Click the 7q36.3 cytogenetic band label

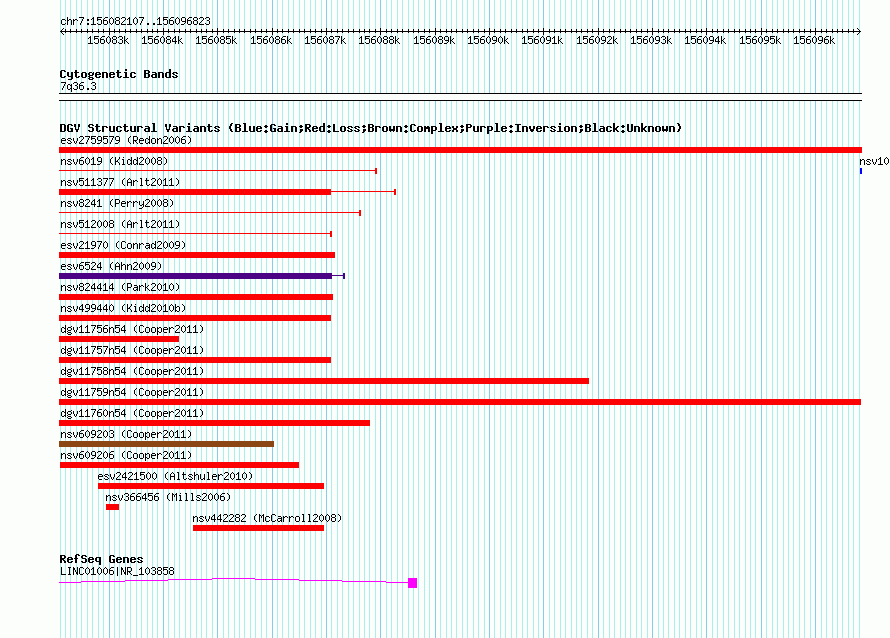pos(78,86)
